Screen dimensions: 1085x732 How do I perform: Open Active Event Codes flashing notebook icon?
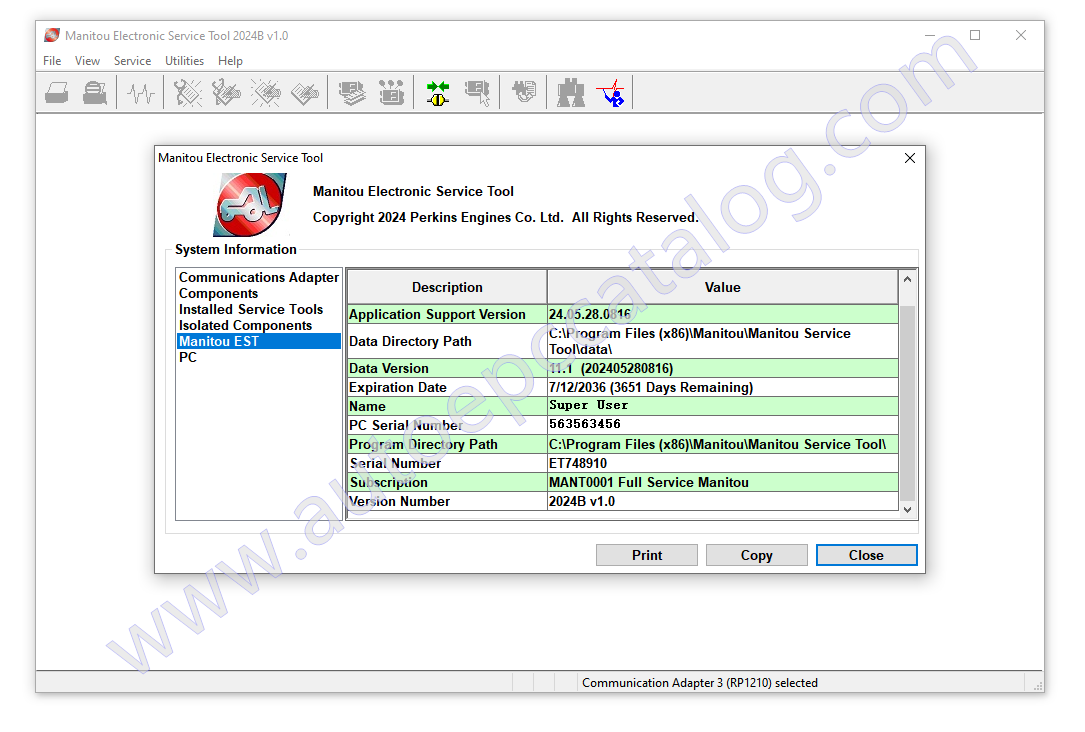pos(266,93)
